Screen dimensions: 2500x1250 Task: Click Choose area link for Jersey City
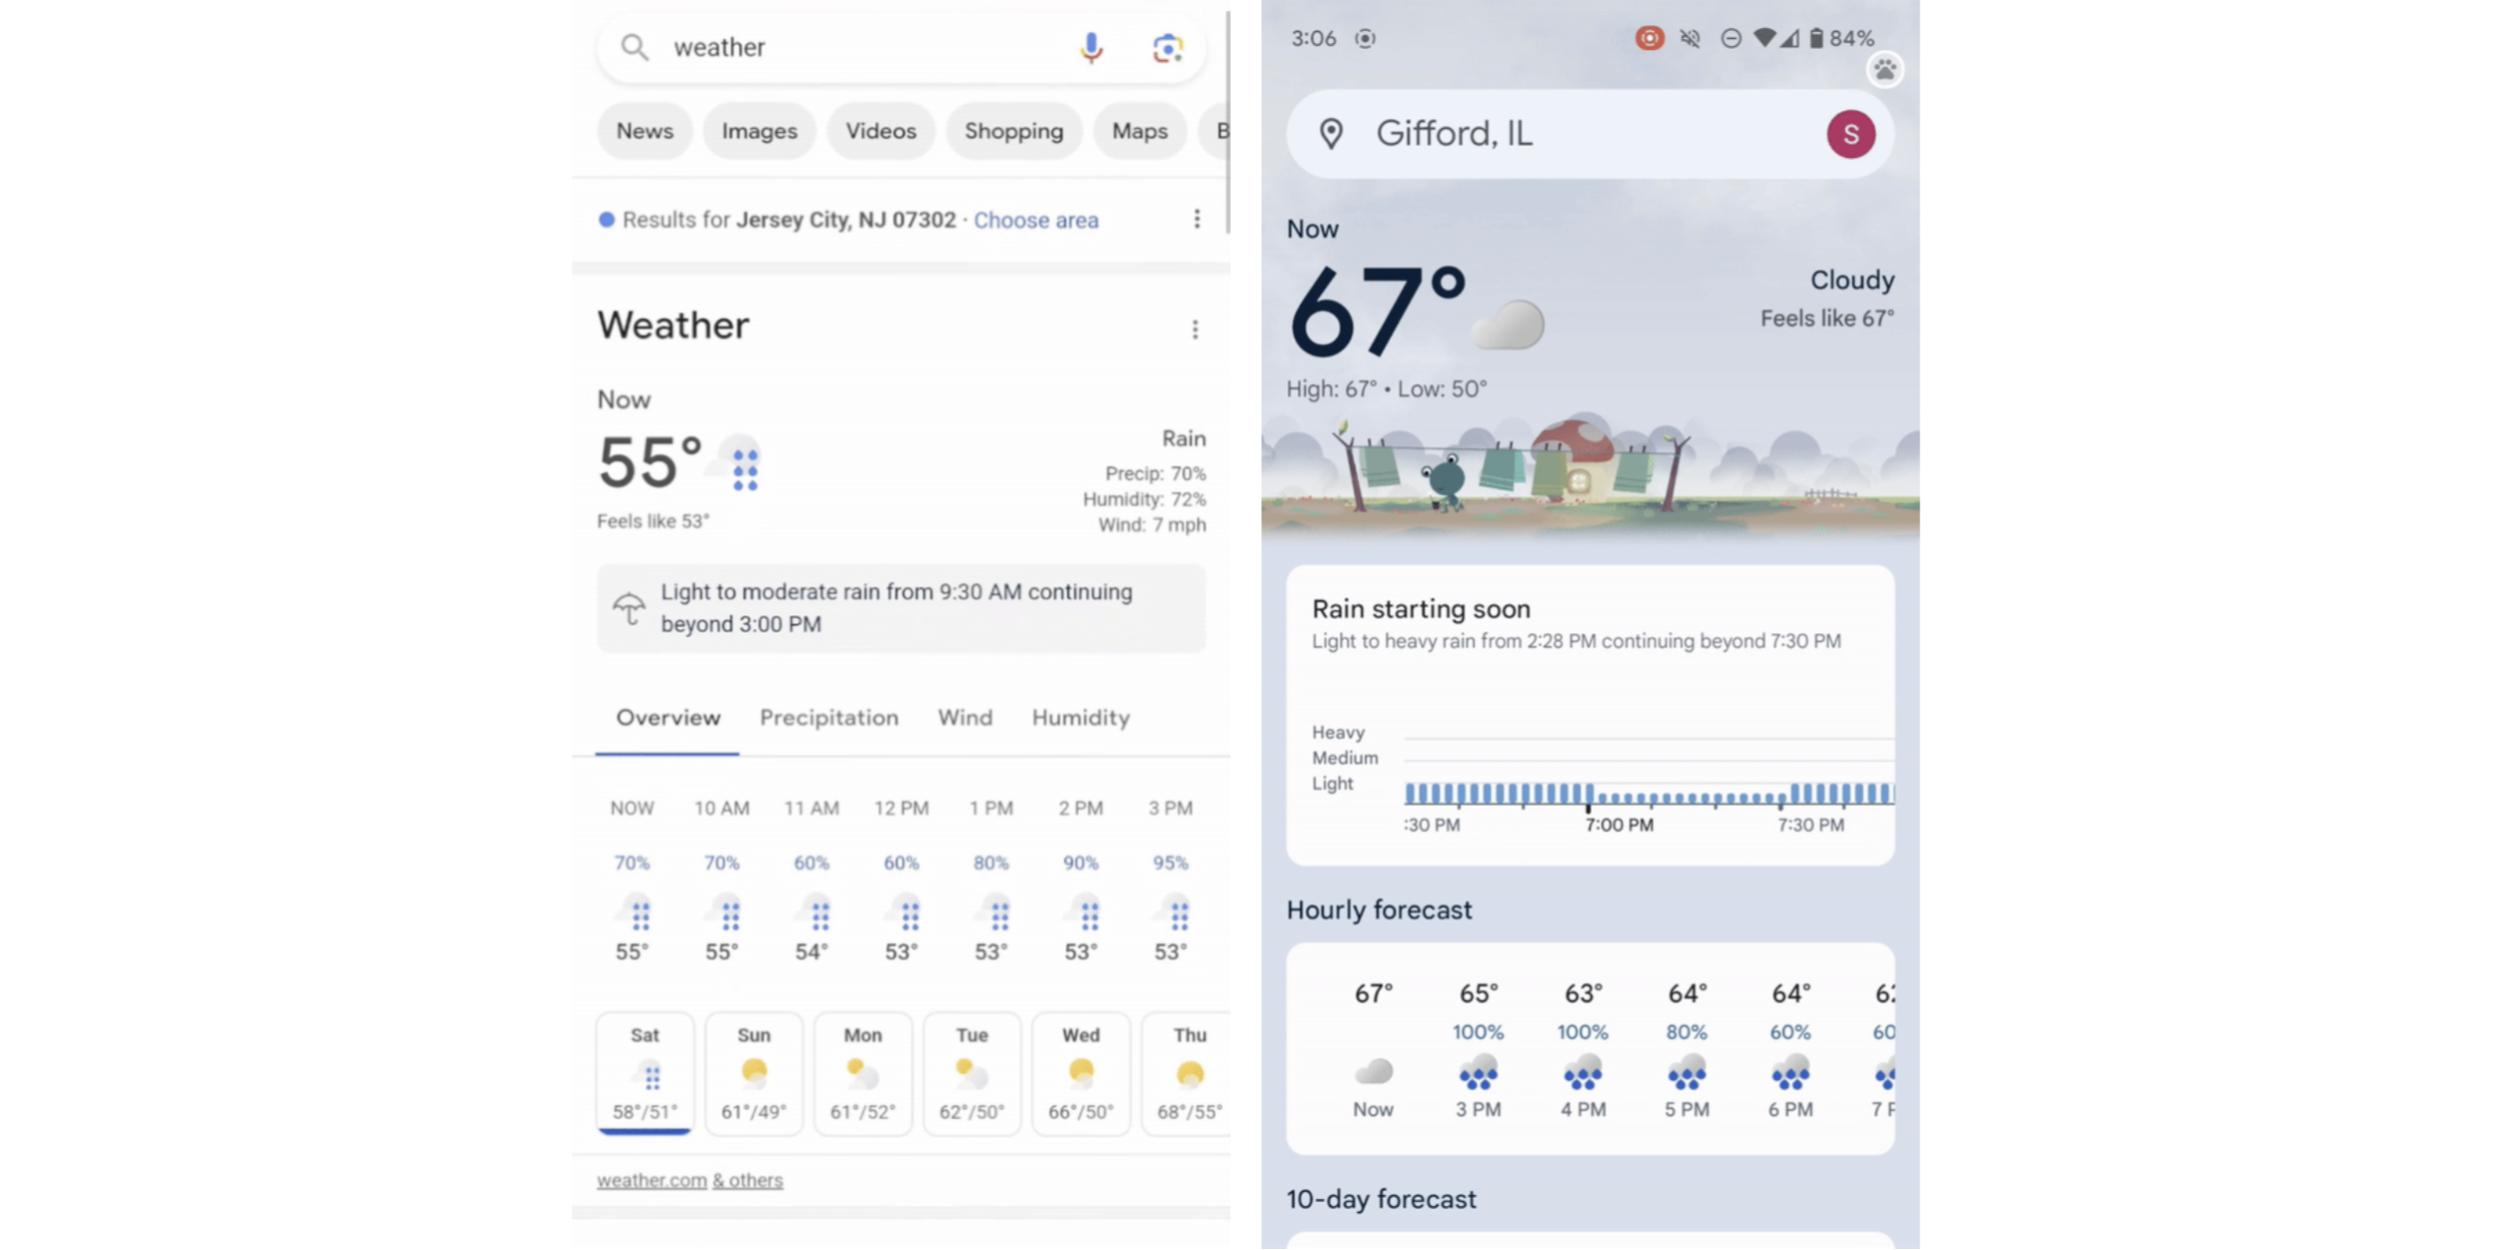(x=1035, y=218)
